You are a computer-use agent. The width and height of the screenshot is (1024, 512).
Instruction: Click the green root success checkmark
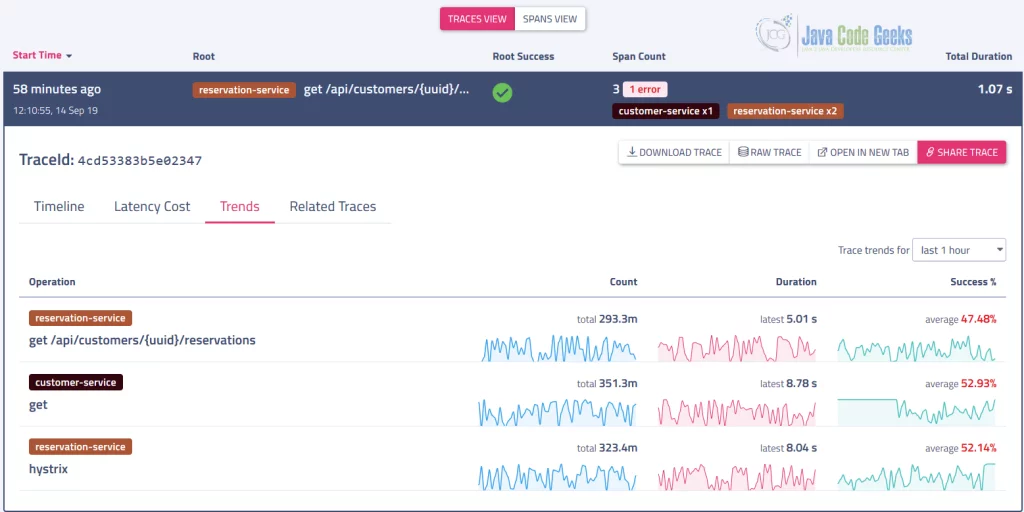502,92
